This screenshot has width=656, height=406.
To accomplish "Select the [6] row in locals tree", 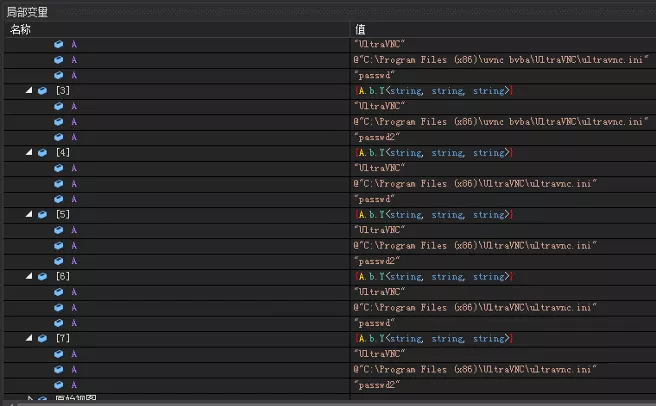I will point(63,277).
